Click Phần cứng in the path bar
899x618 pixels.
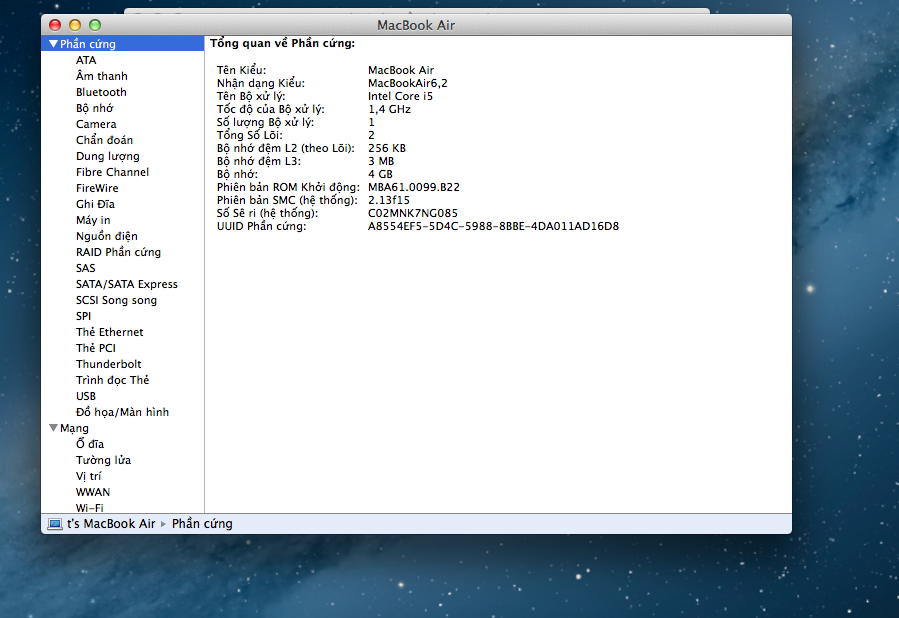pos(202,524)
